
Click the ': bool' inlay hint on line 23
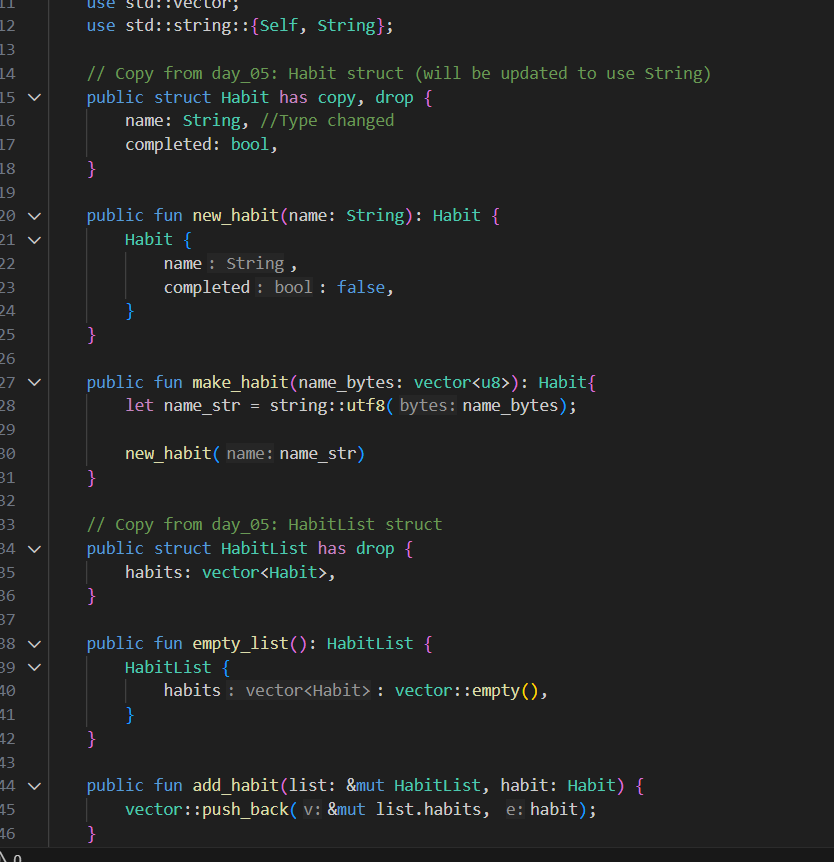[285, 288]
